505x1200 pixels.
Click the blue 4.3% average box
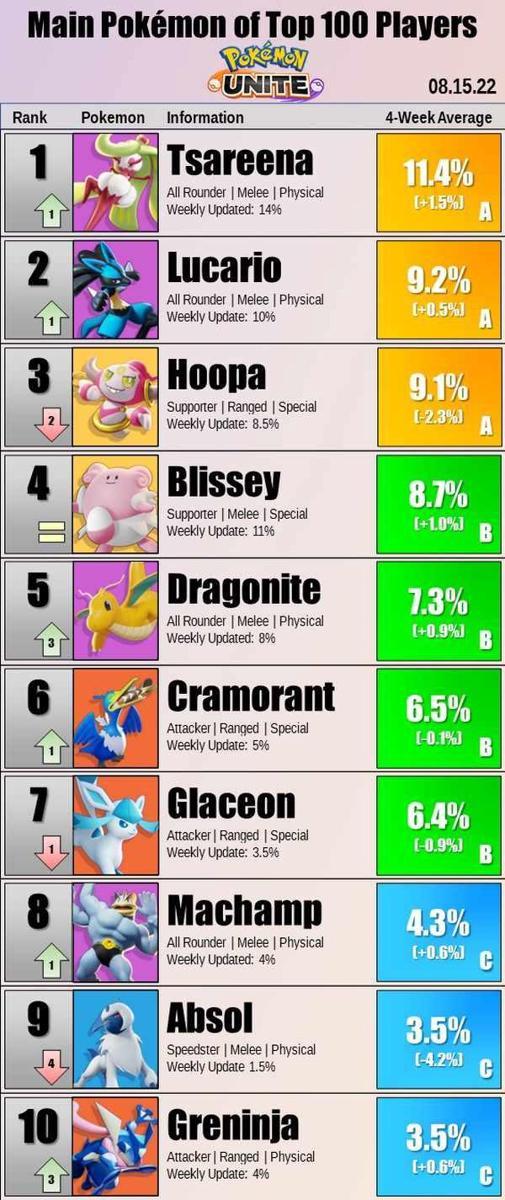[438, 933]
